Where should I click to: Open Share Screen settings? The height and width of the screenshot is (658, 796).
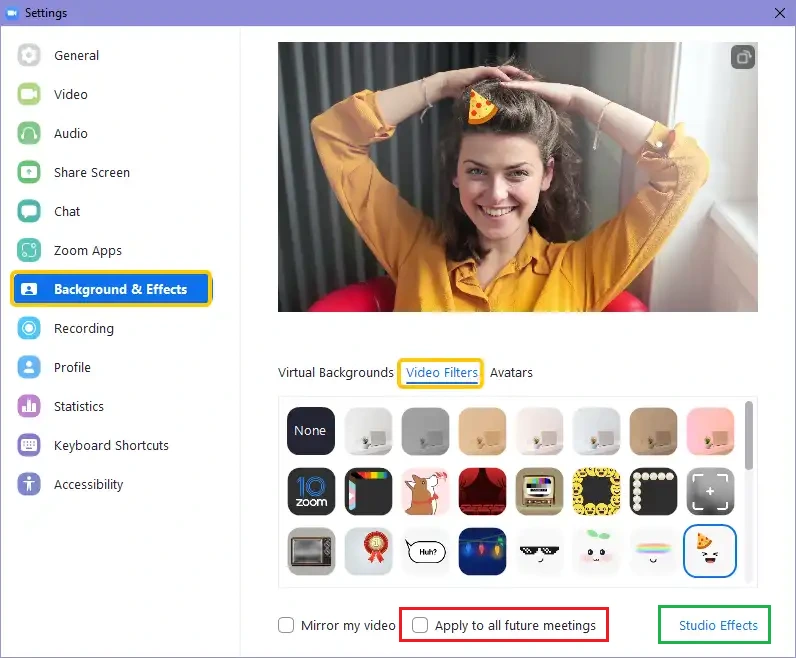[x=91, y=172]
